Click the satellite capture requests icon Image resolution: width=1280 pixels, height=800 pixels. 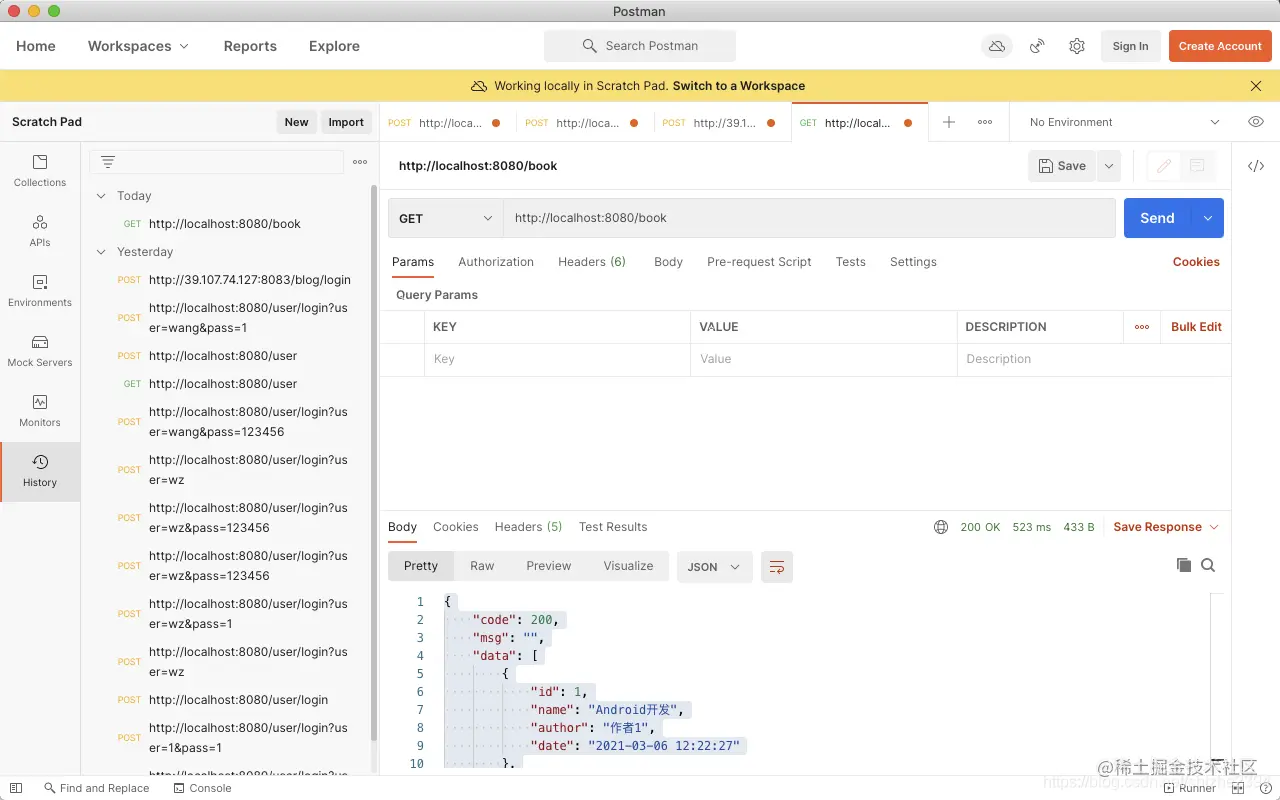click(x=1038, y=46)
